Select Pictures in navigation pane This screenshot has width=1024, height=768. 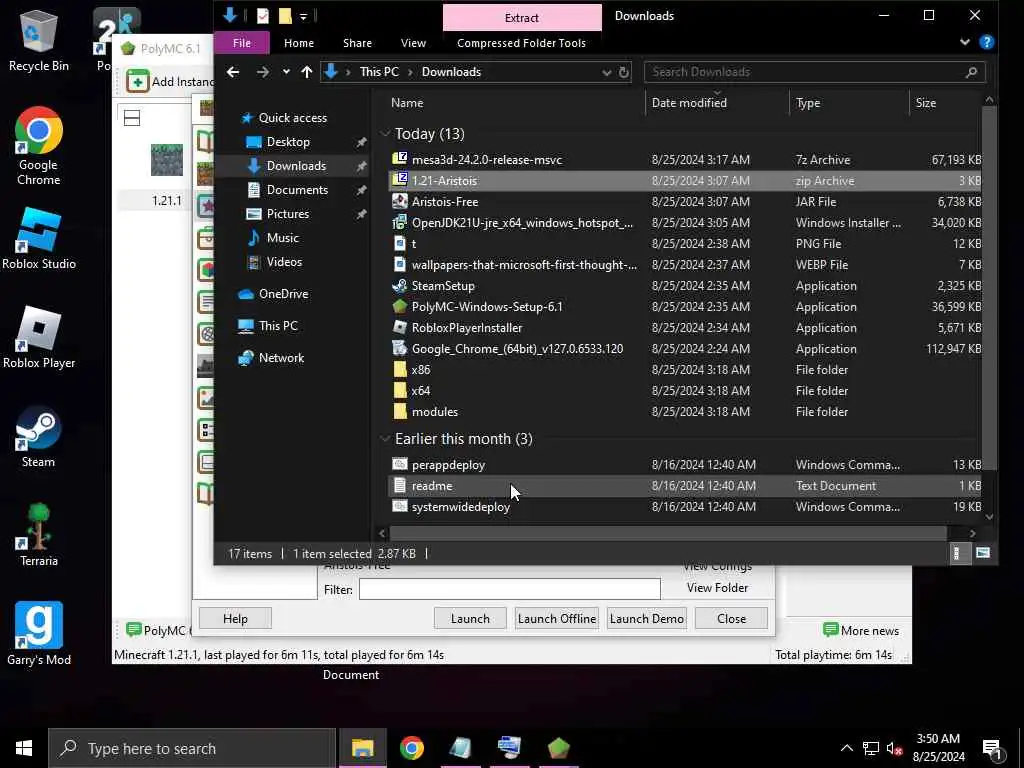[x=287, y=214]
